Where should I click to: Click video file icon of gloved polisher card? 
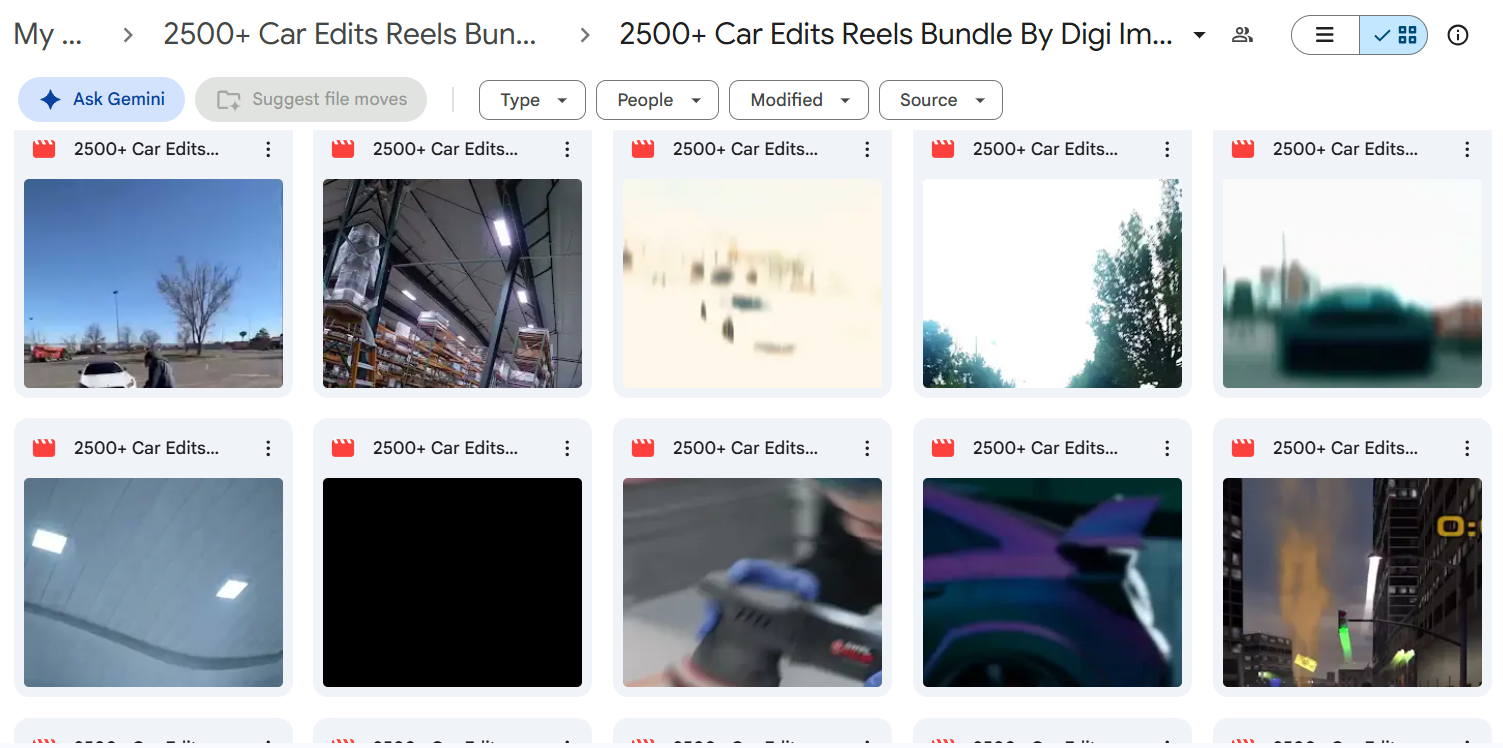coord(643,448)
